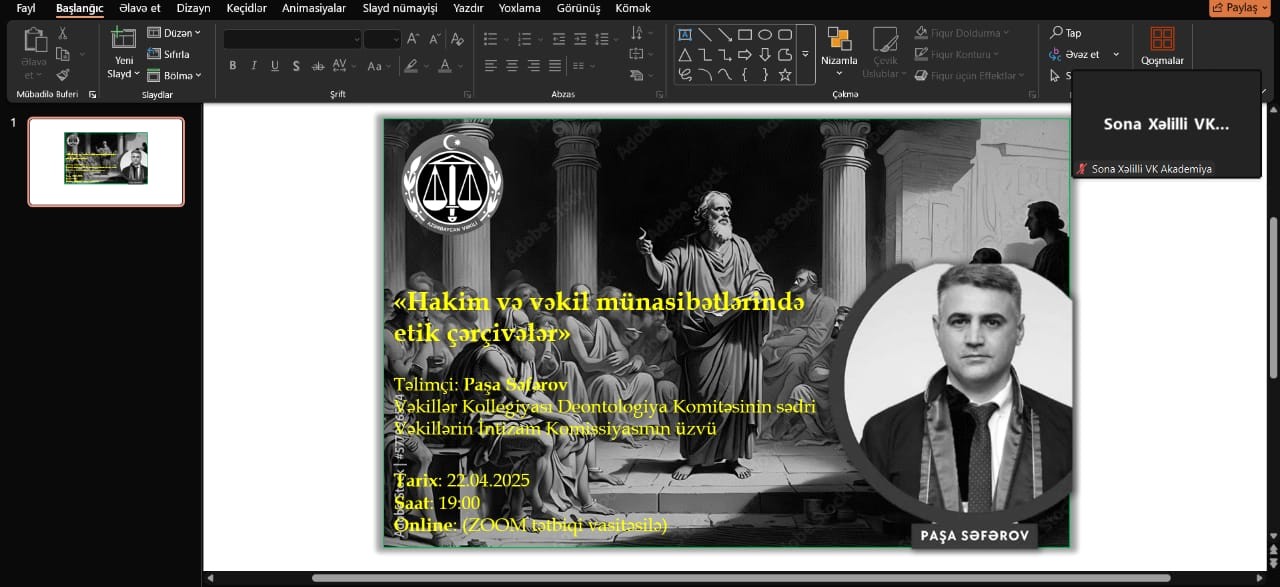The width and height of the screenshot is (1280, 587).
Task: Toggle text Shadow effect
Action: [296, 66]
